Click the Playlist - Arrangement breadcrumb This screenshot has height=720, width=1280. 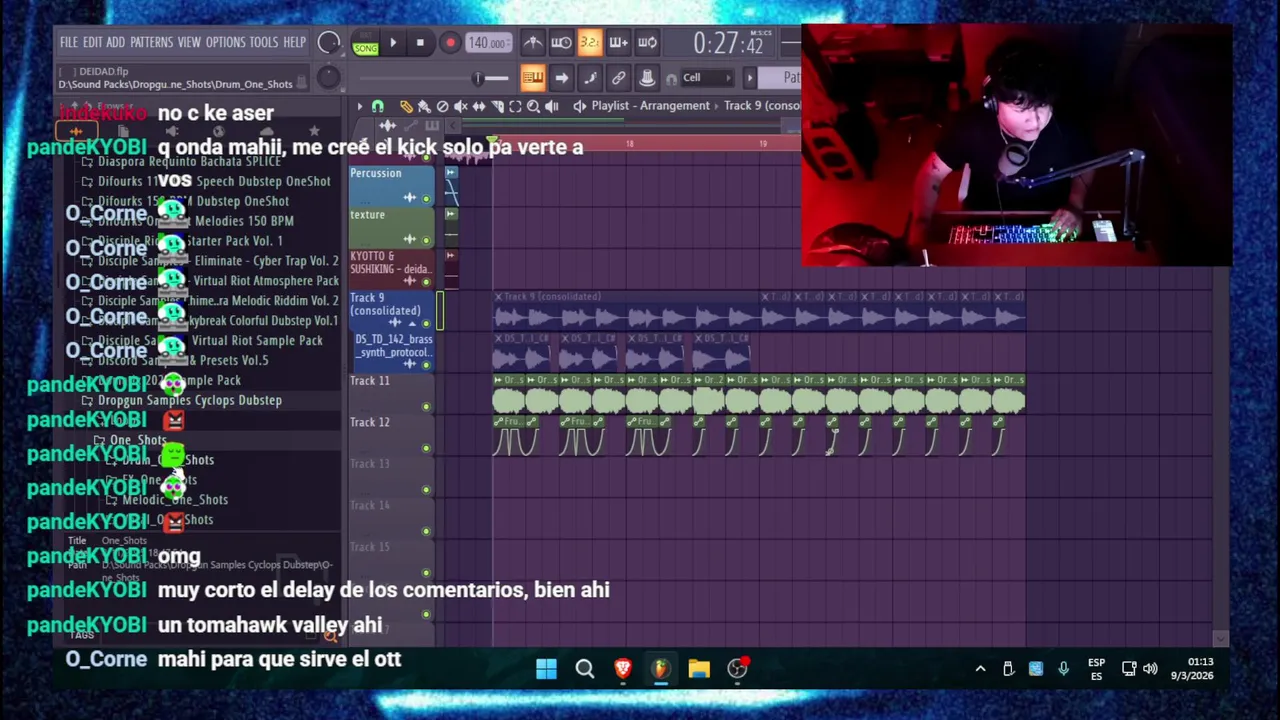650,106
